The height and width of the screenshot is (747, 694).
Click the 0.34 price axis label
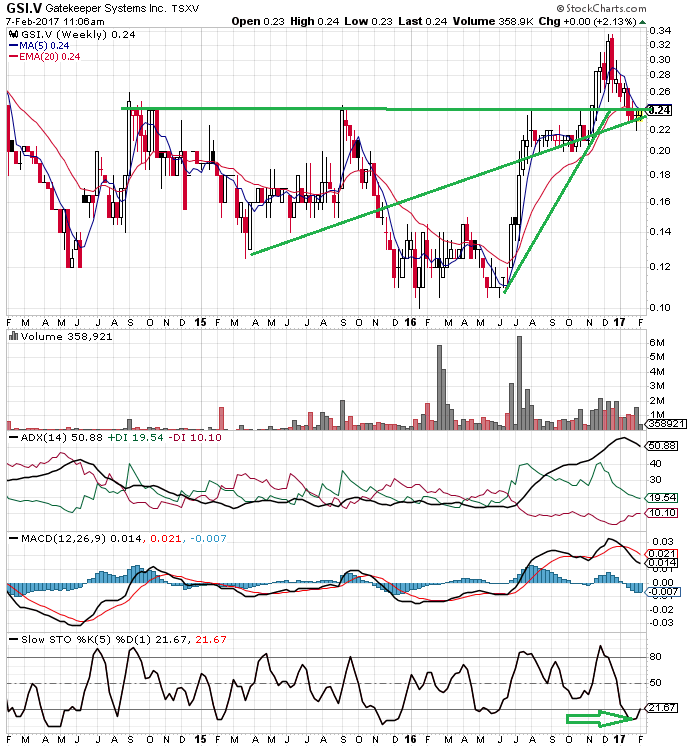pyautogui.click(x=660, y=30)
